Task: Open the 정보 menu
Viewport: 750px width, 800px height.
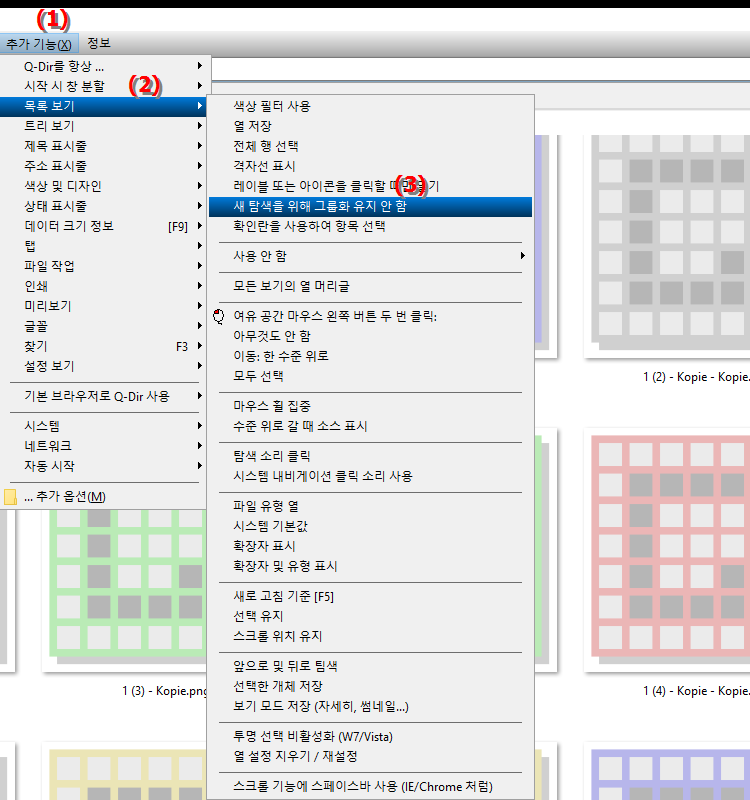Action: [x=98, y=43]
